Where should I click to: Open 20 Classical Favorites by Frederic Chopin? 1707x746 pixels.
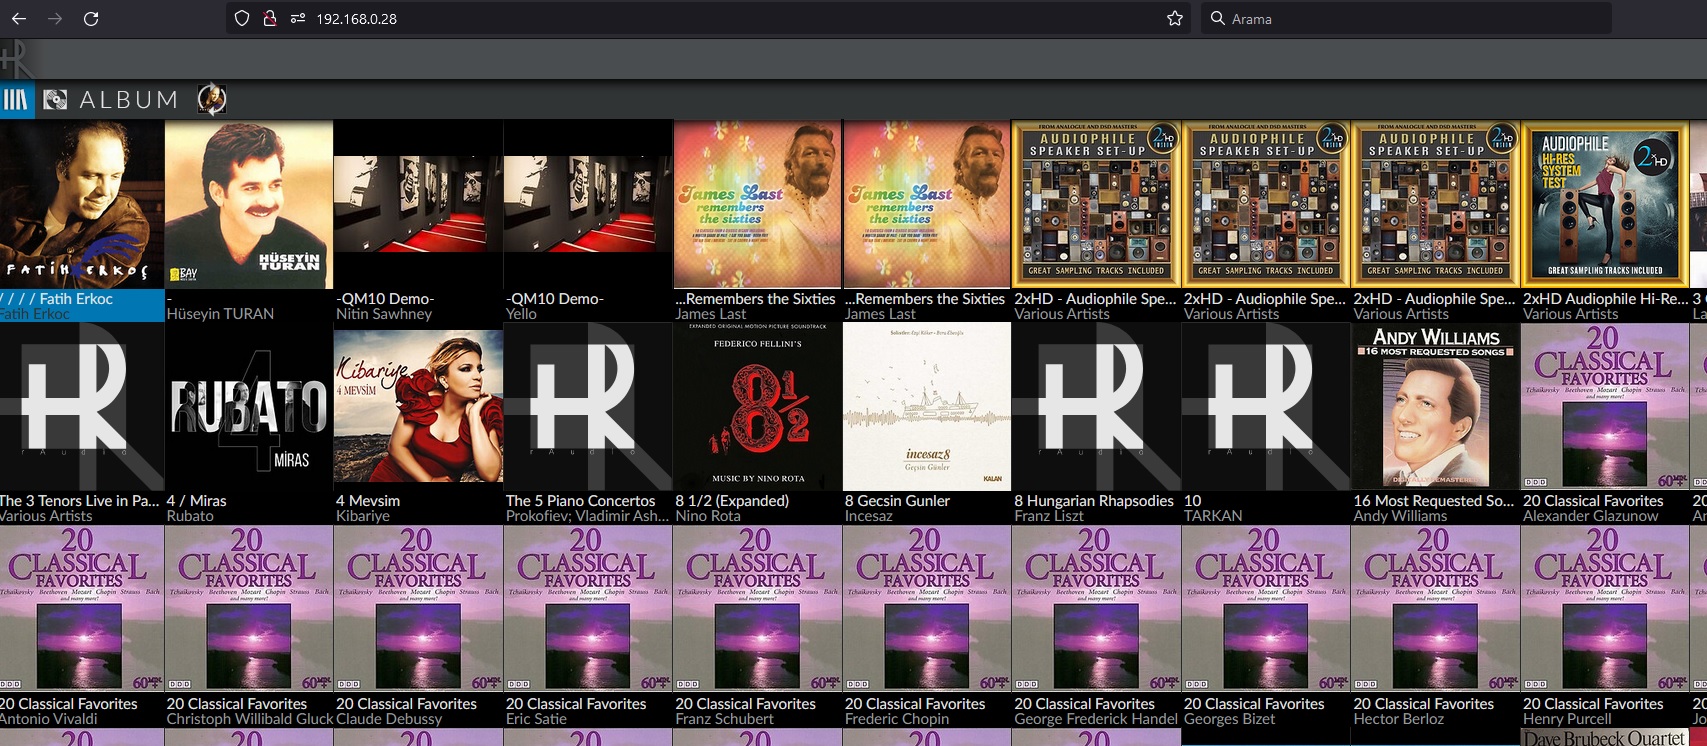tap(927, 610)
